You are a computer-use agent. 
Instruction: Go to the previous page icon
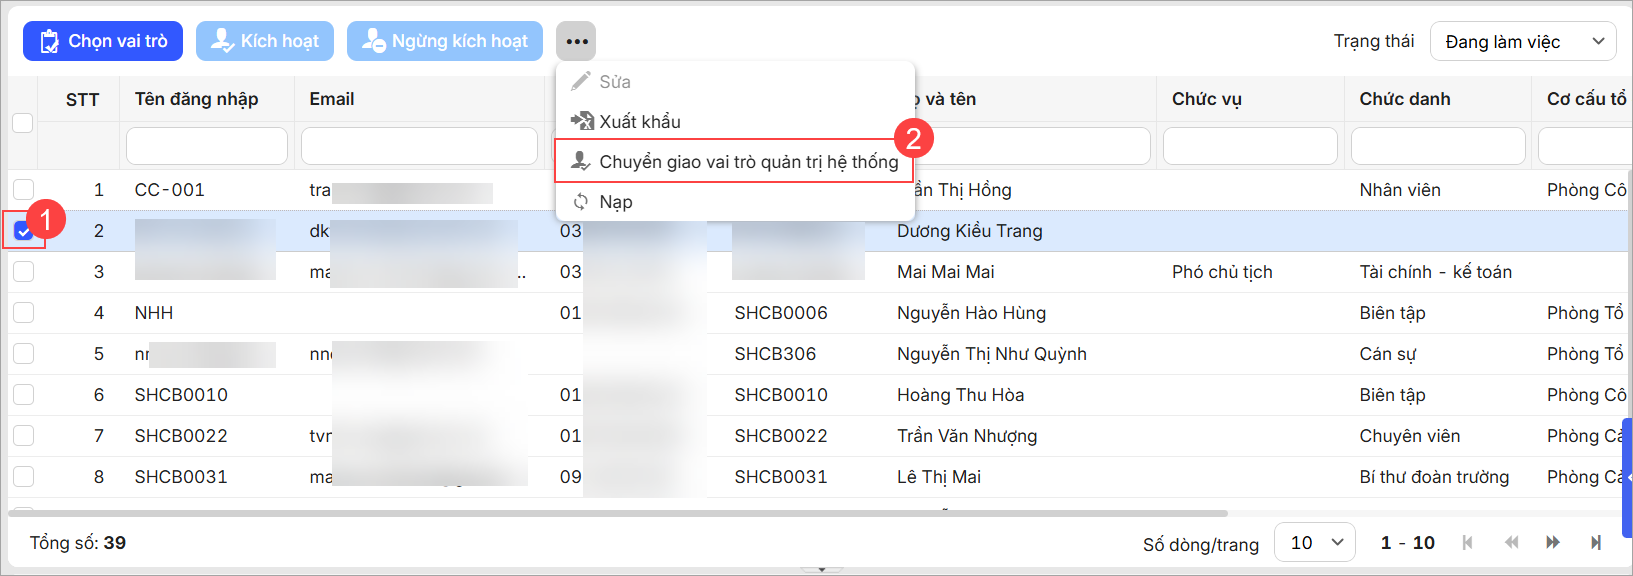point(1511,542)
